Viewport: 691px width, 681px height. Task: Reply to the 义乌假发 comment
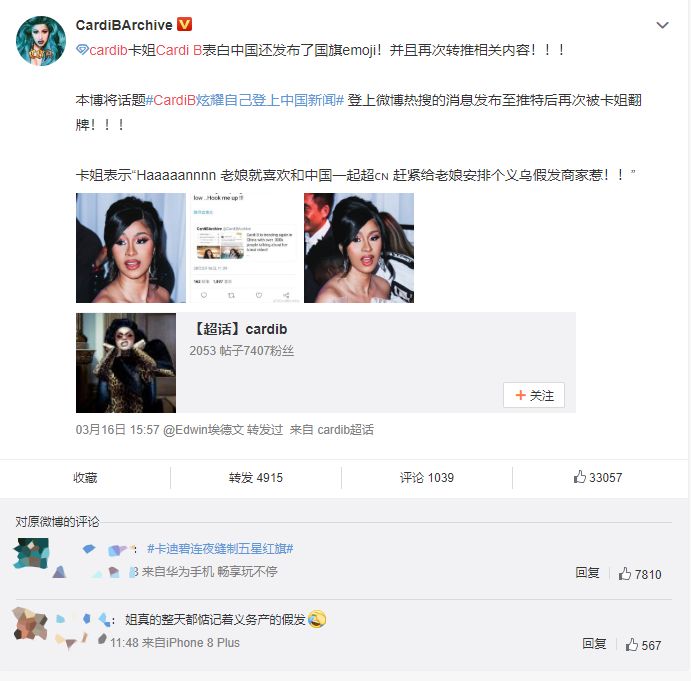tap(594, 644)
